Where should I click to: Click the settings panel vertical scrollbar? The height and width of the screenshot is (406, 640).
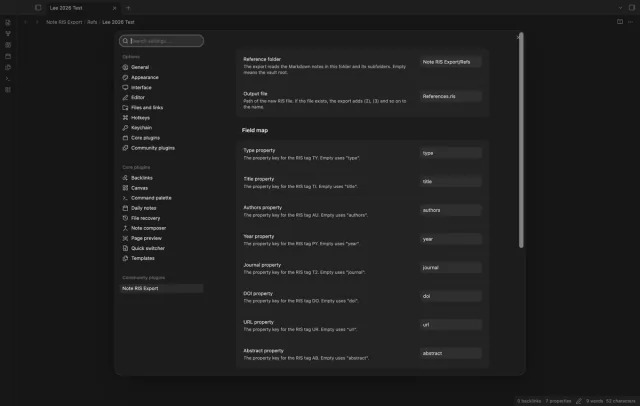tap(521, 140)
